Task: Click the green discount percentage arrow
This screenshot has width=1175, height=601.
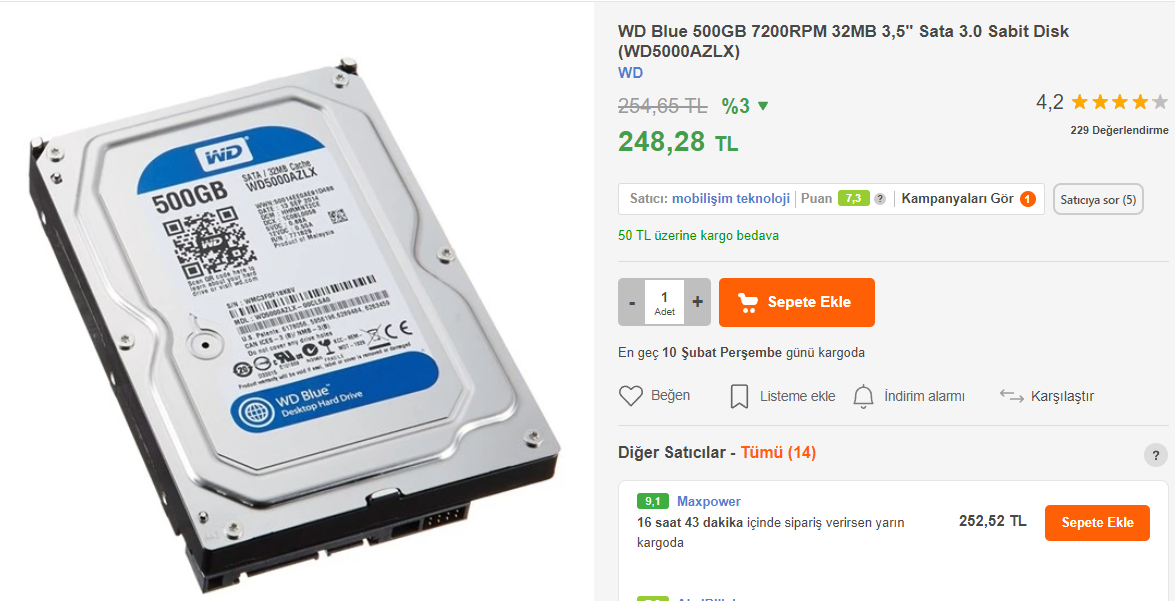Action: click(763, 106)
